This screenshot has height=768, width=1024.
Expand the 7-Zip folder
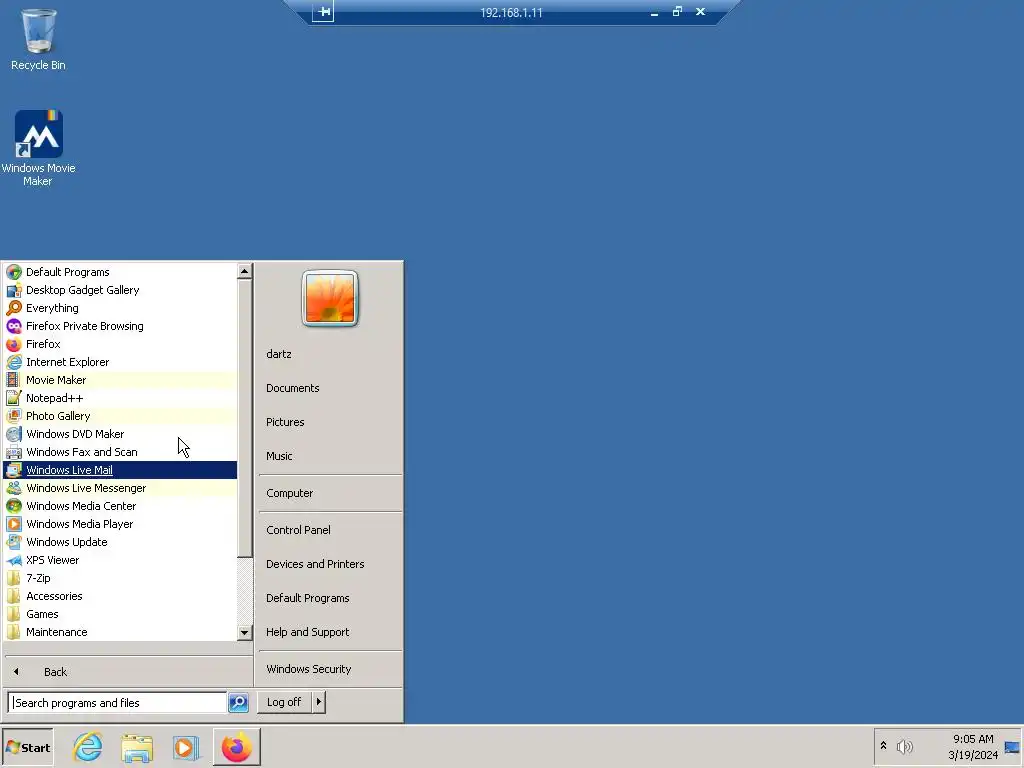pyautogui.click(x=120, y=578)
